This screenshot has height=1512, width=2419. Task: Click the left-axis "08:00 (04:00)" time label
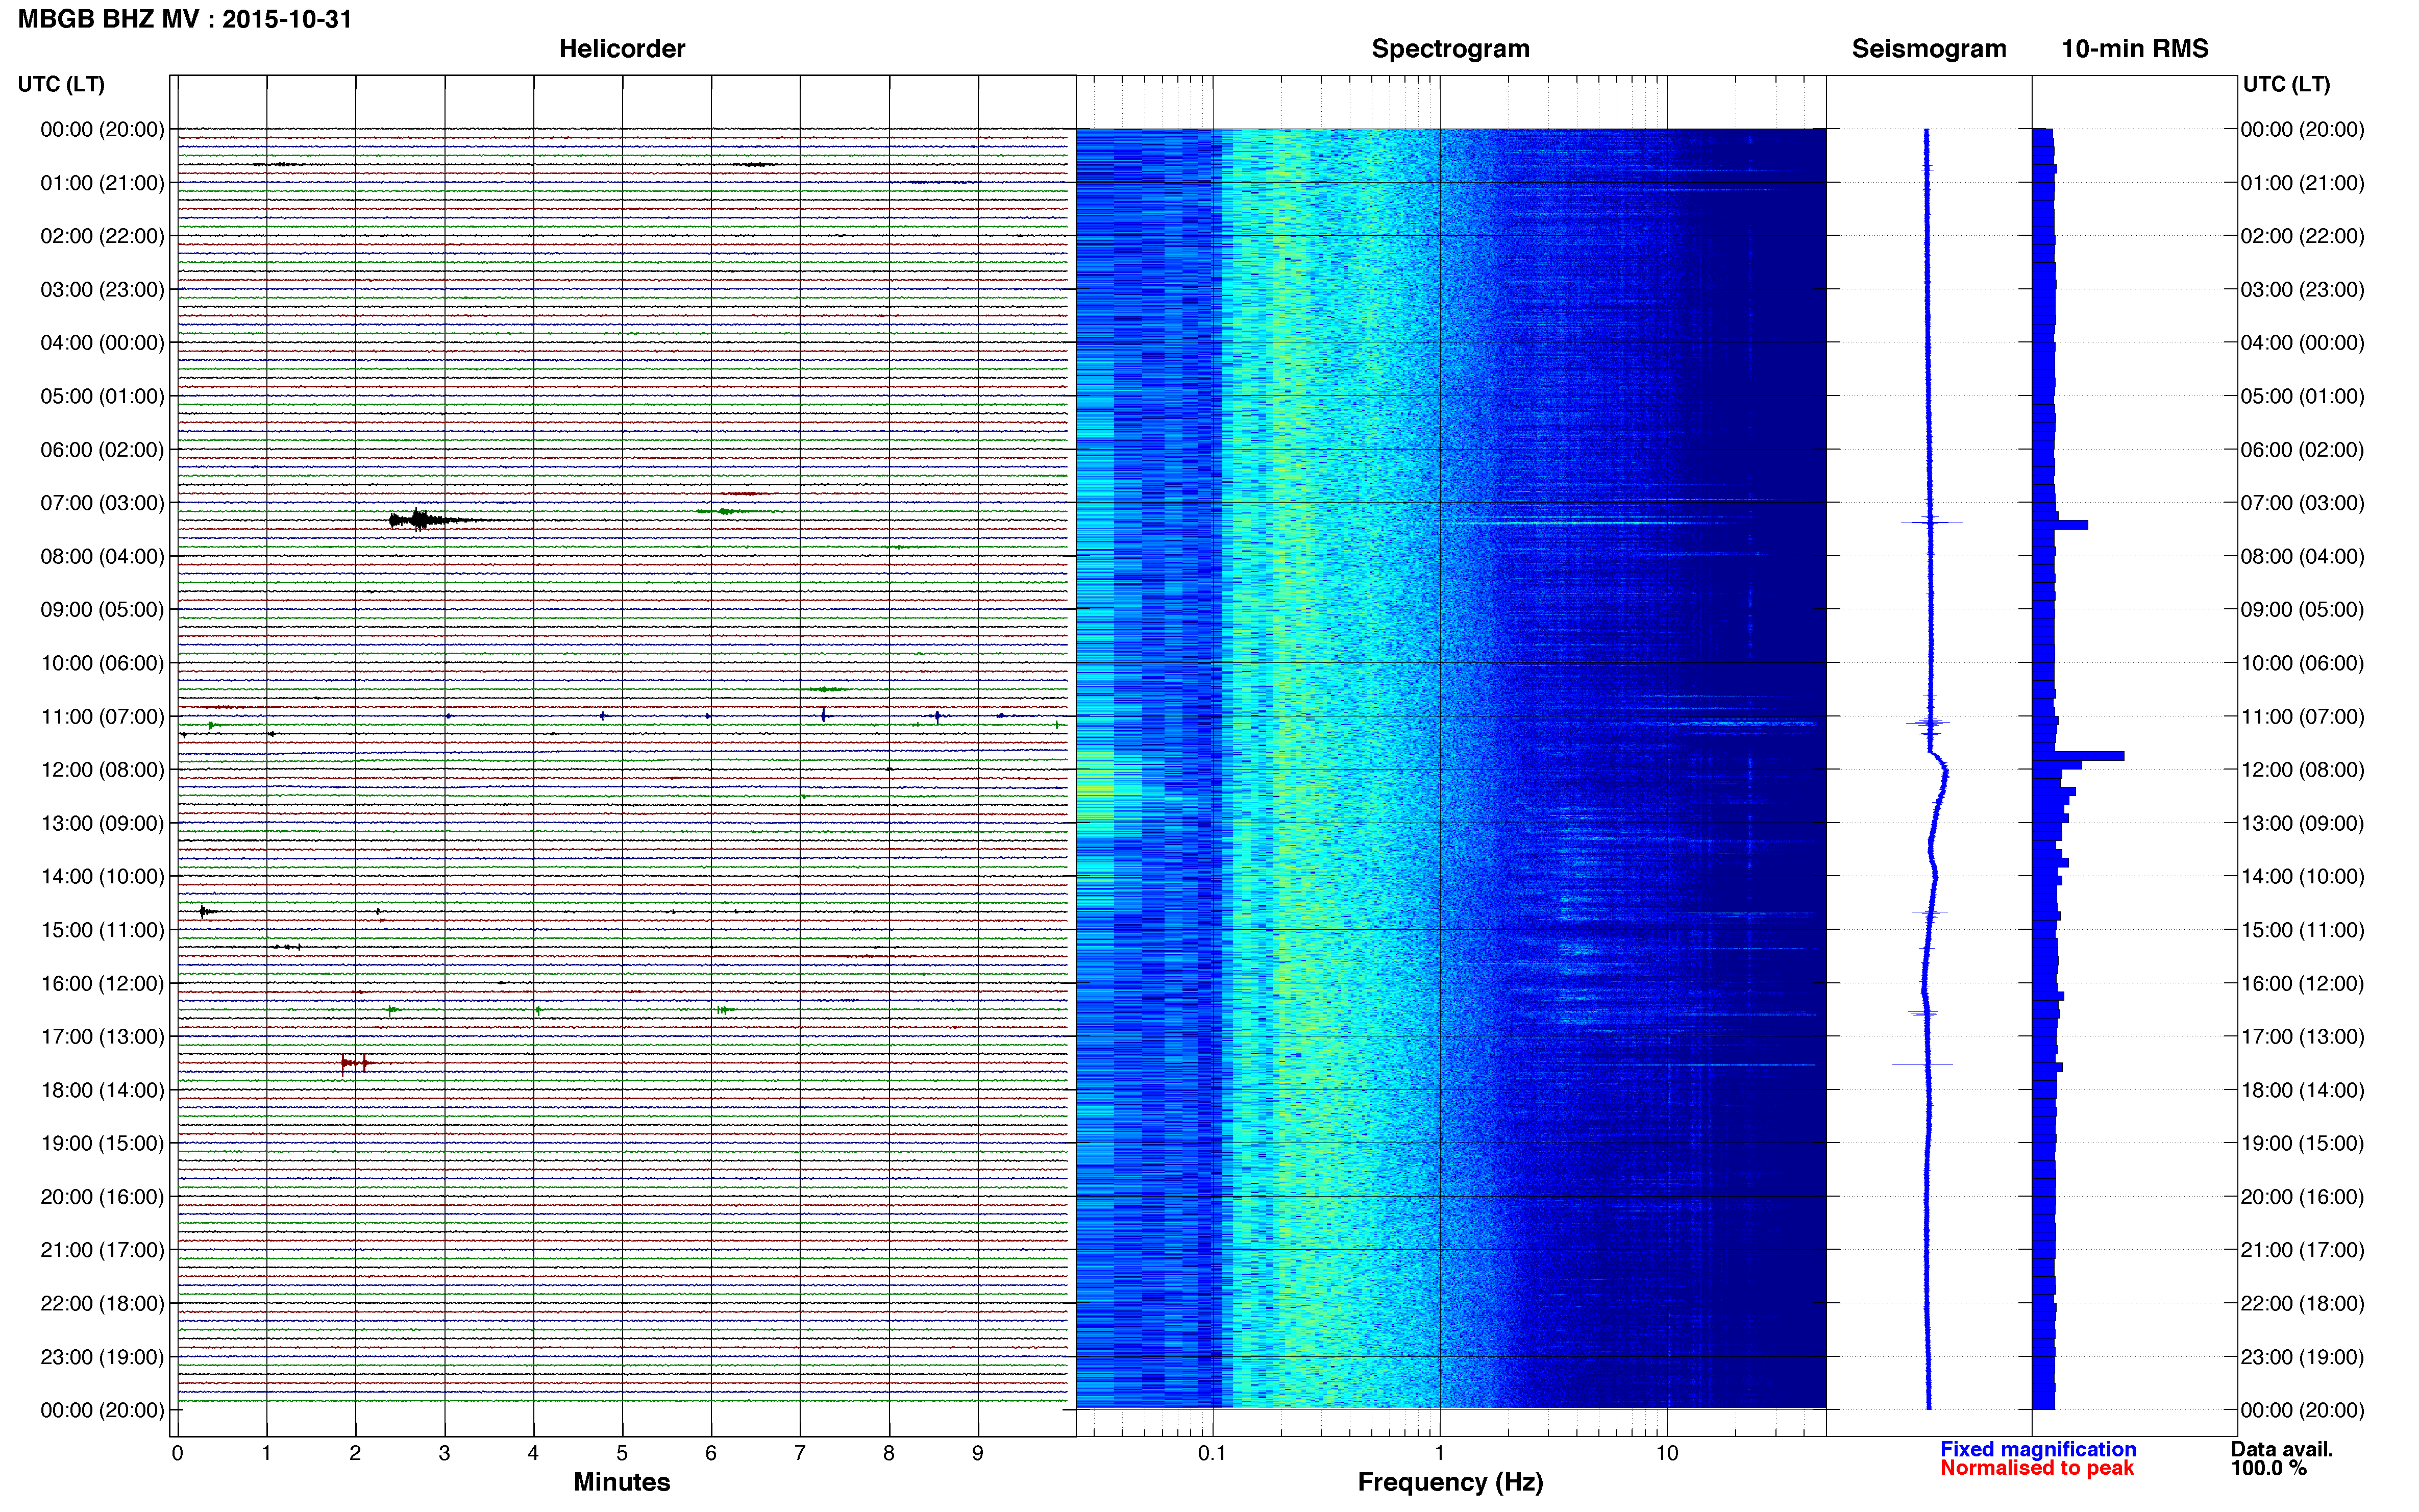pyautogui.click(x=102, y=556)
